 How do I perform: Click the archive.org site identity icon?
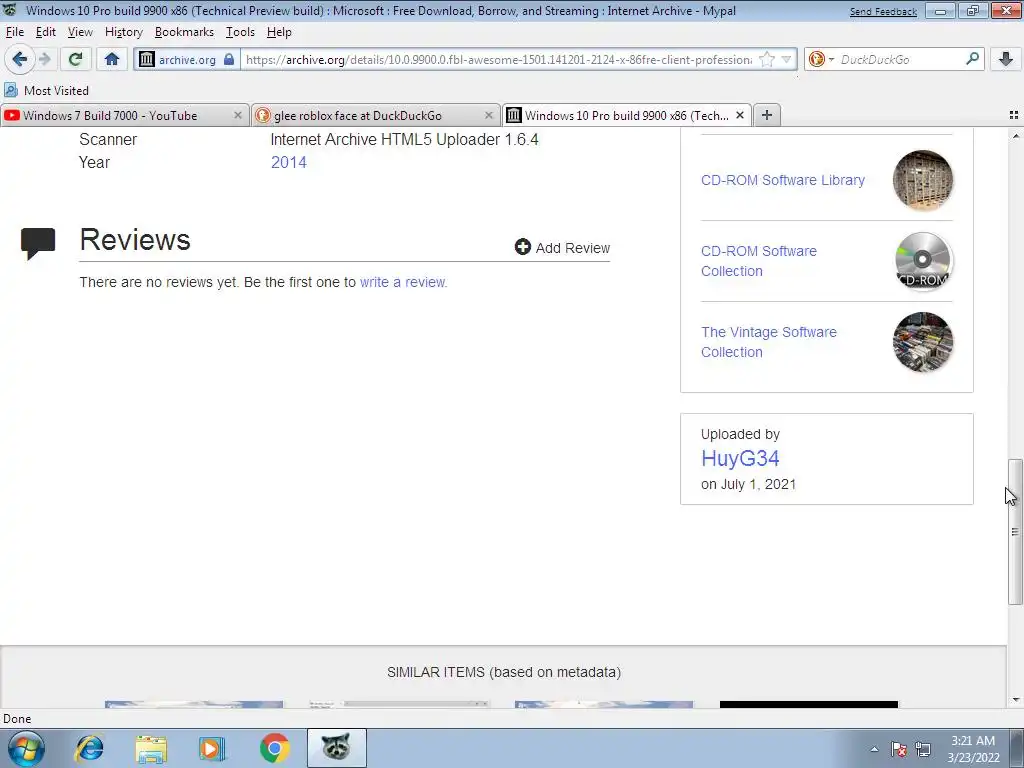147,59
